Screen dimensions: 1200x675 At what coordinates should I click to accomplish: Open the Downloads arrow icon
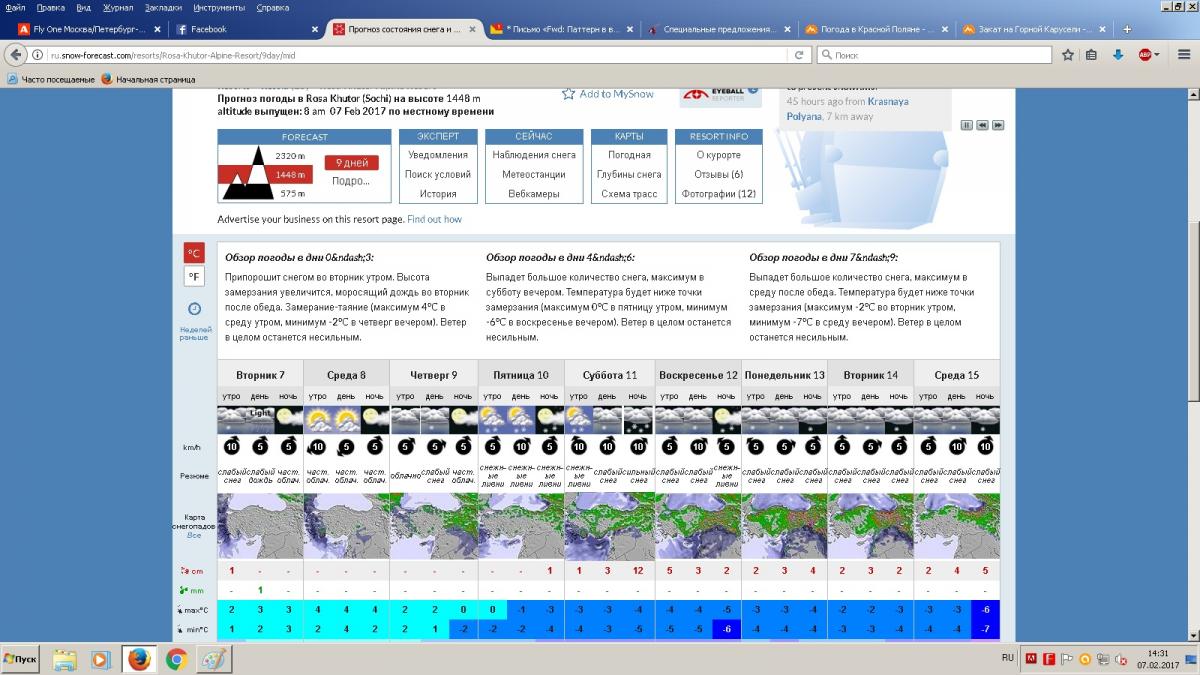click(1118, 55)
